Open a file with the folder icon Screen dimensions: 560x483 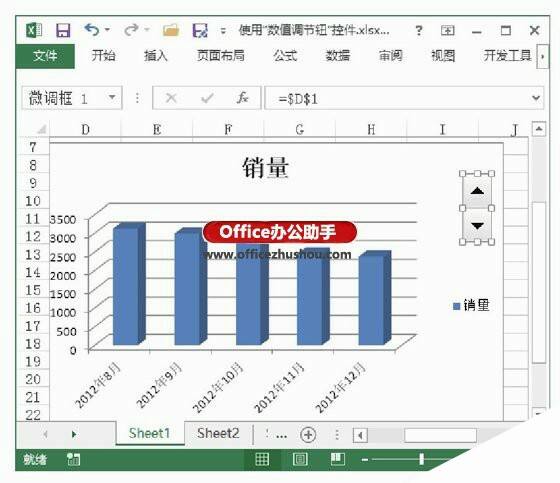point(171,30)
